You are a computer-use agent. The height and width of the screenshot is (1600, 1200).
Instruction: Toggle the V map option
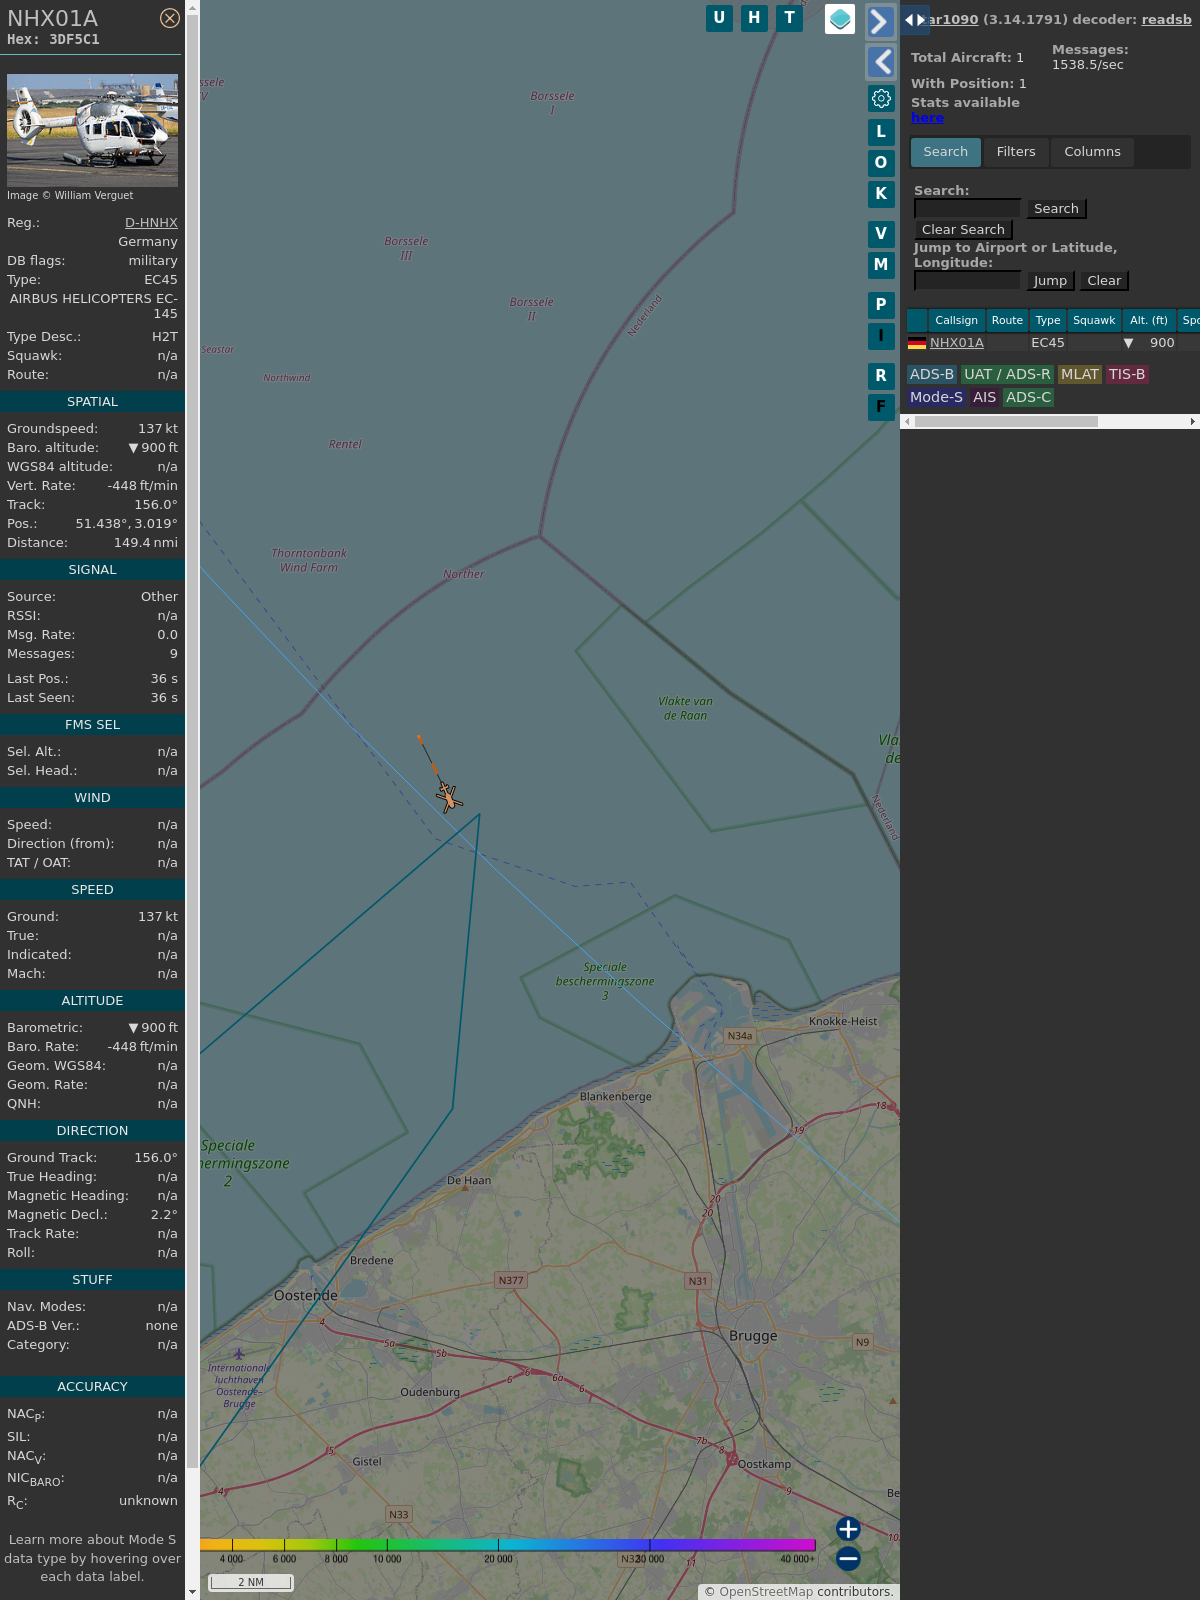881,233
